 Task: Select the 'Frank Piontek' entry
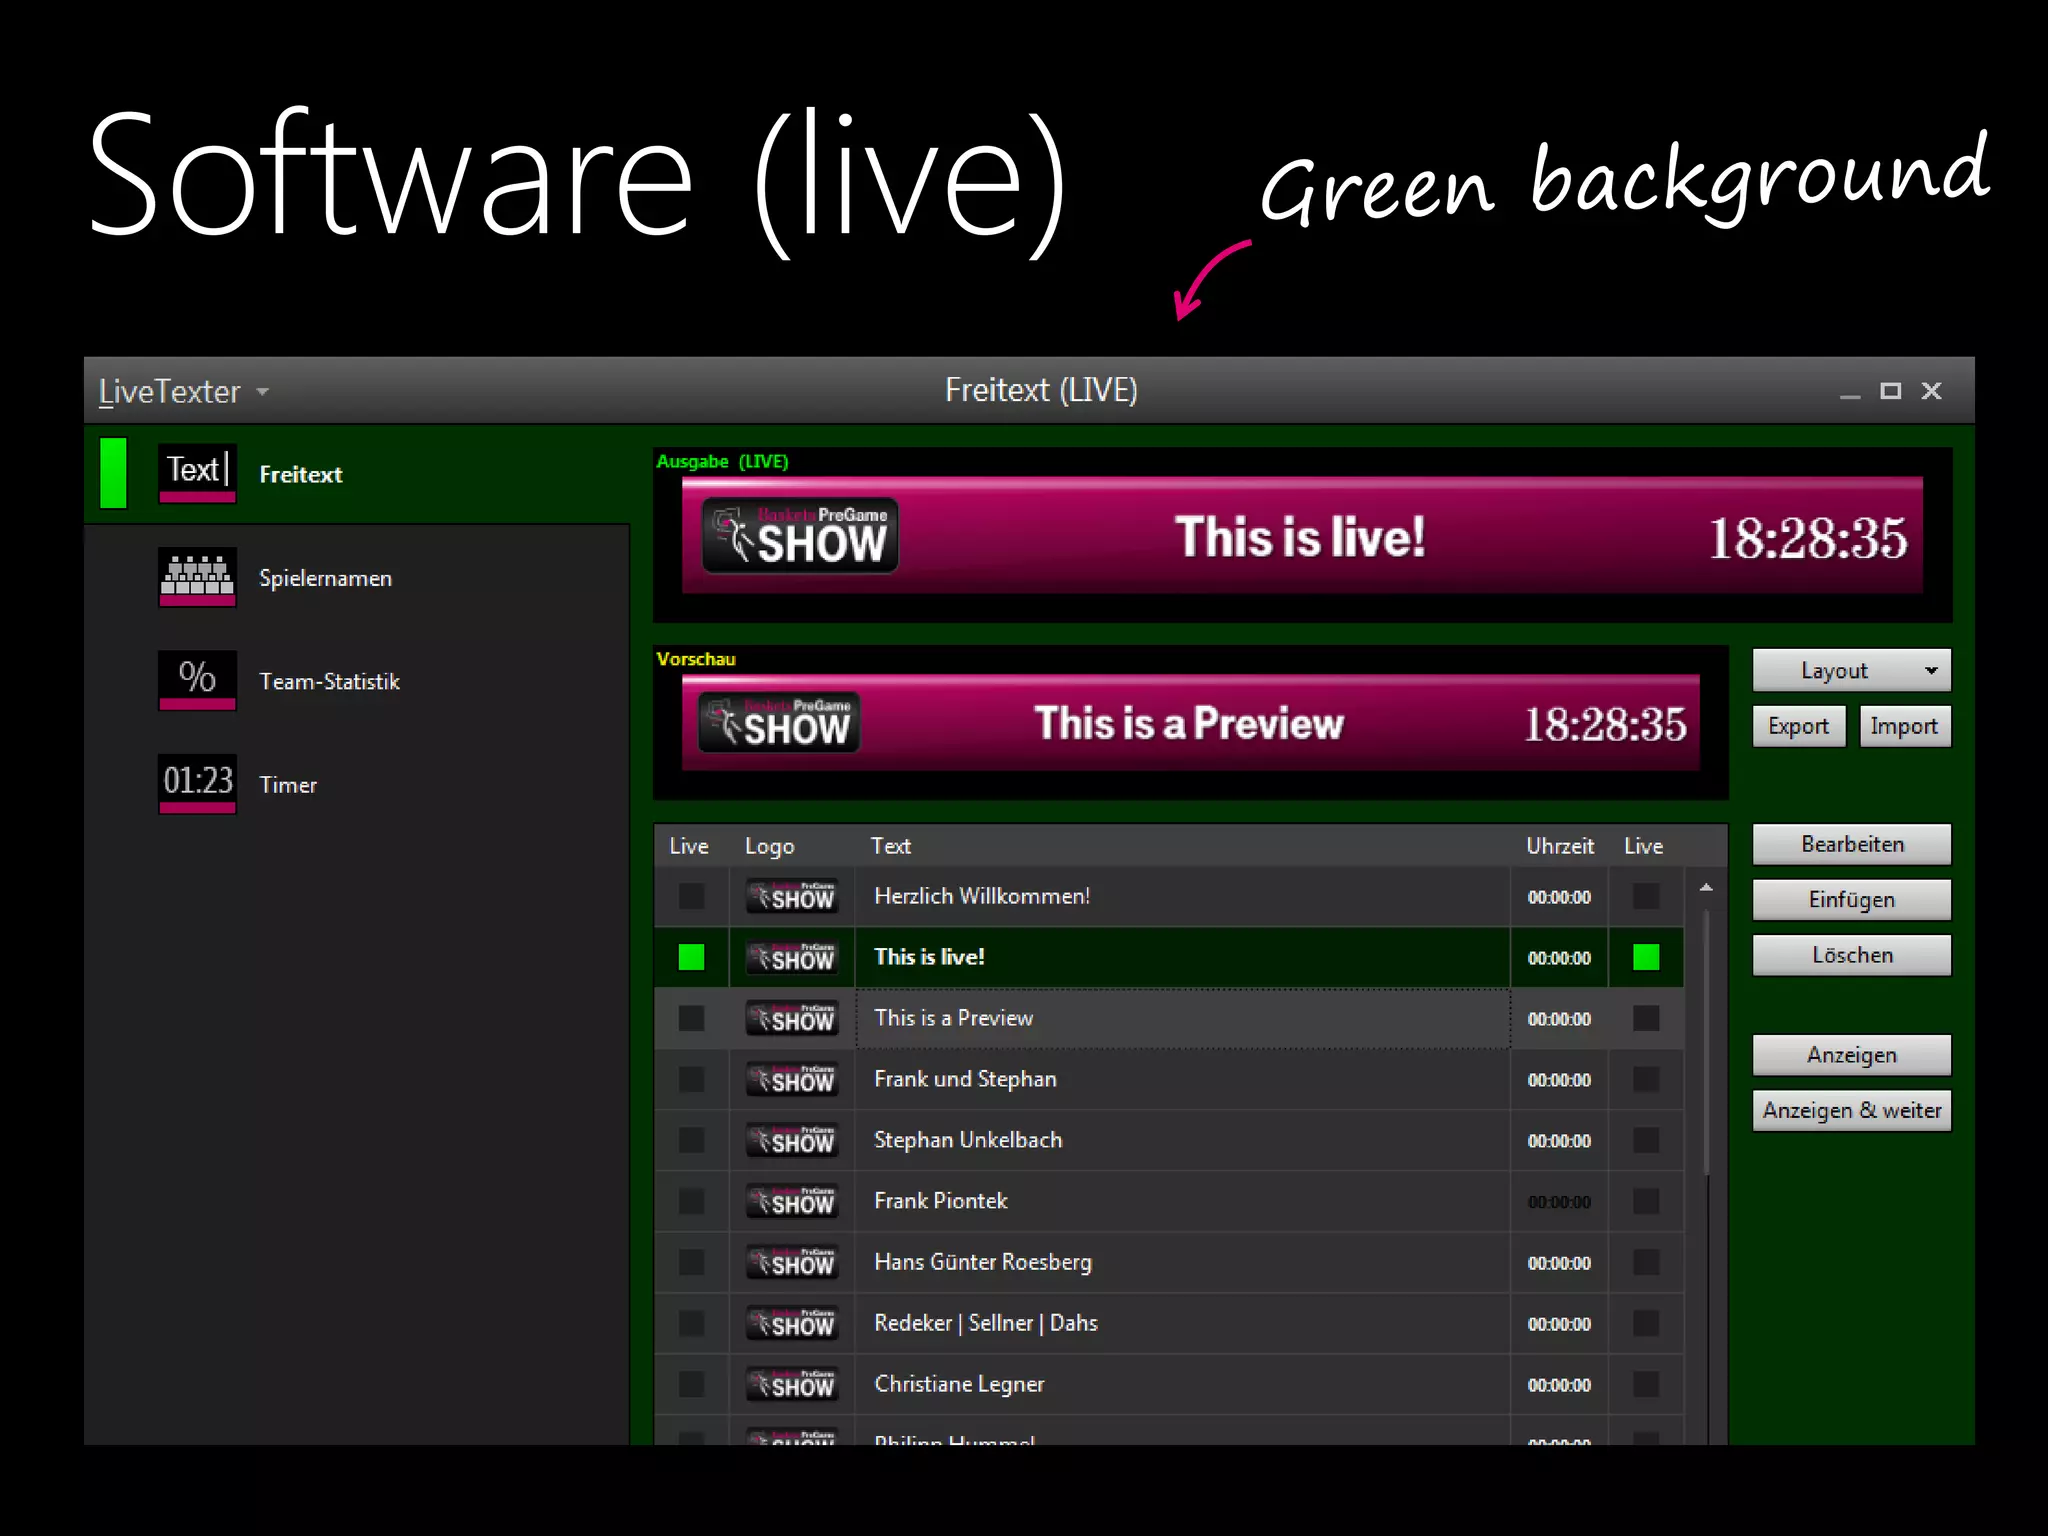click(x=1182, y=1201)
